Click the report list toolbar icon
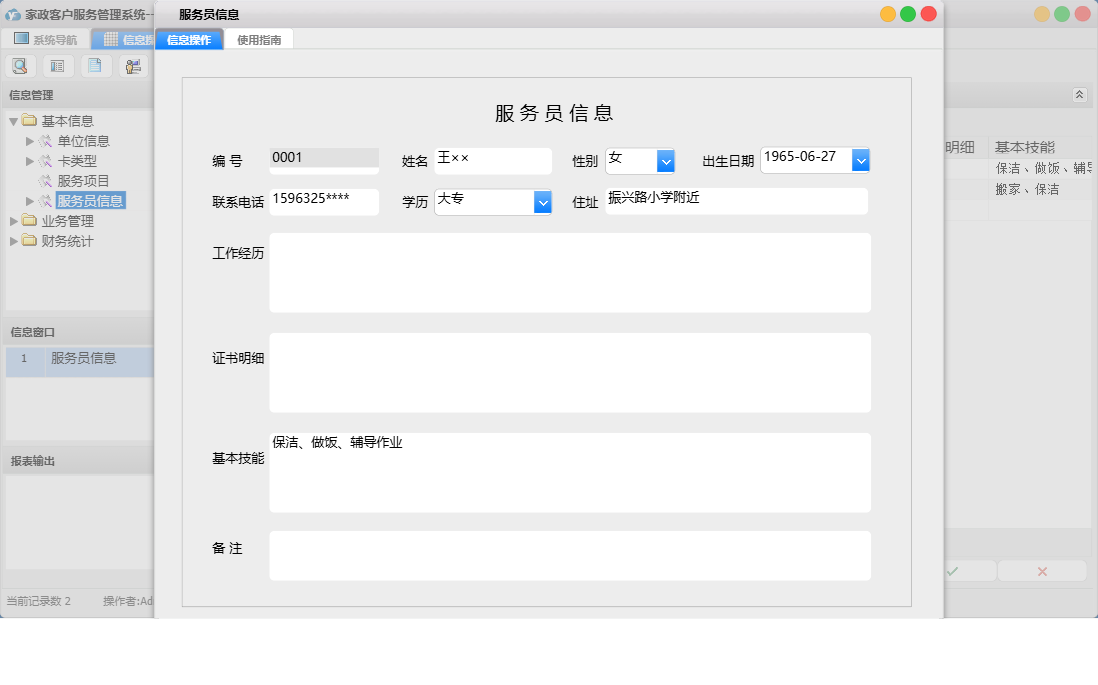 pyautogui.click(x=57, y=65)
